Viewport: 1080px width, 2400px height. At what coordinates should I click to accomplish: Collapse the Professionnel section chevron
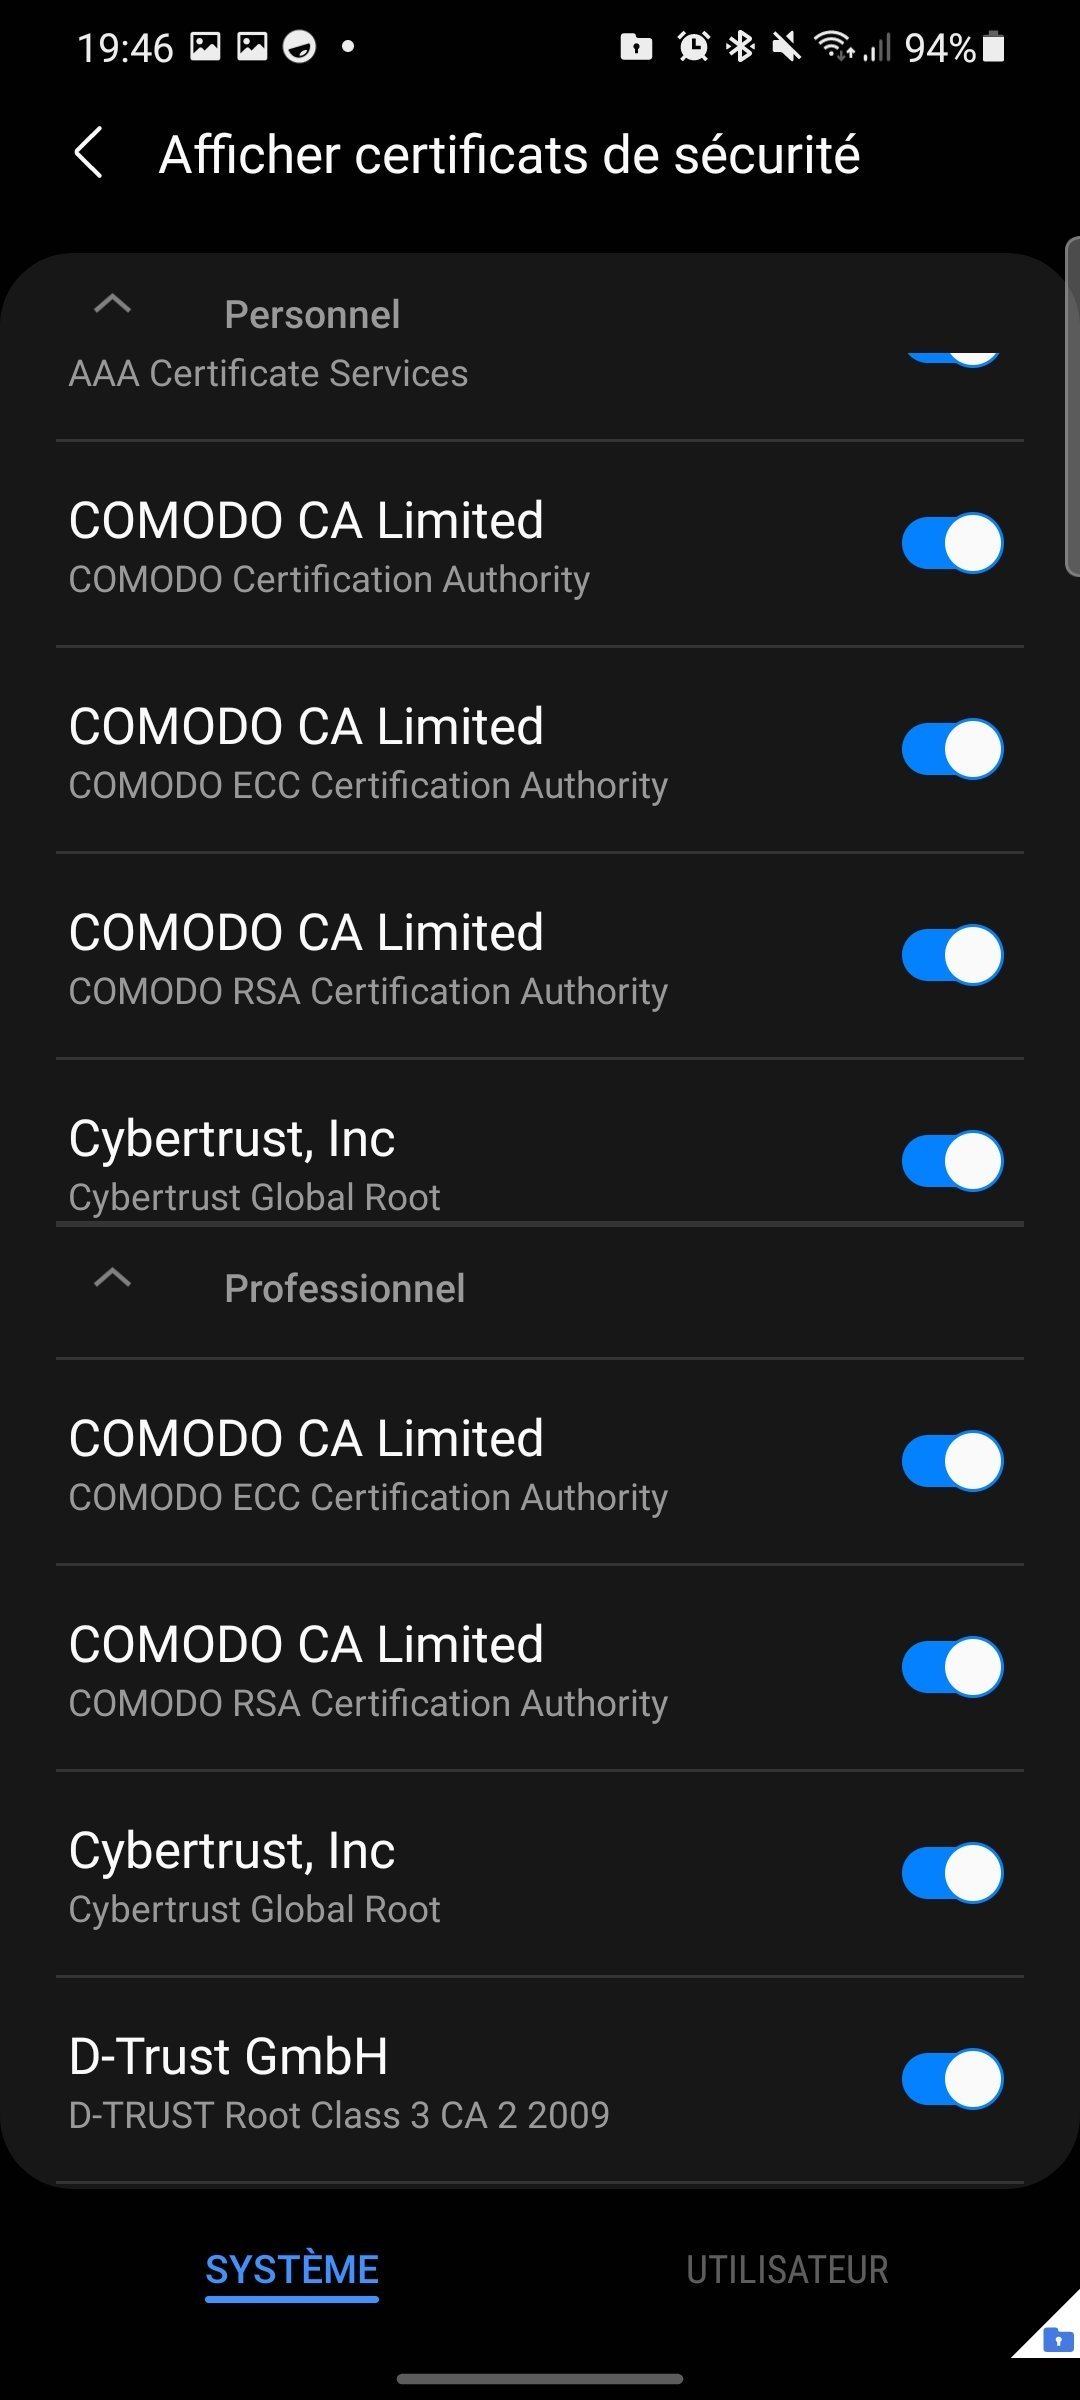pyautogui.click(x=112, y=1279)
